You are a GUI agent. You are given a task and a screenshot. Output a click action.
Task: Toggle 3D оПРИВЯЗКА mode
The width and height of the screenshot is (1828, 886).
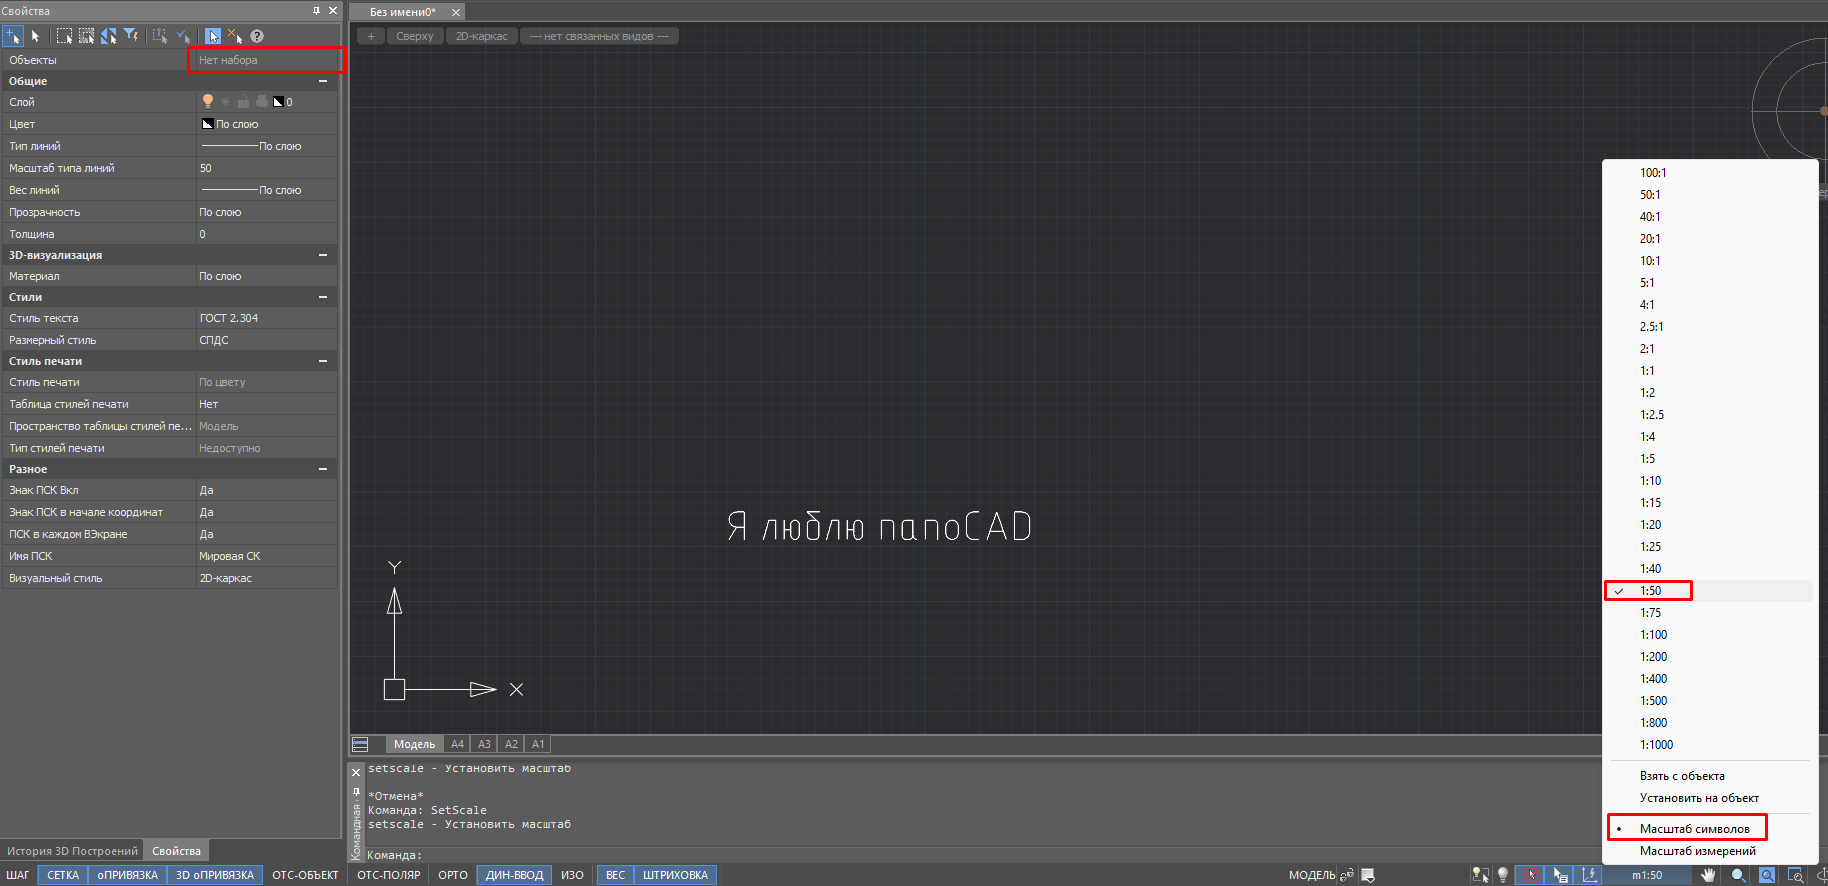(x=215, y=875)
